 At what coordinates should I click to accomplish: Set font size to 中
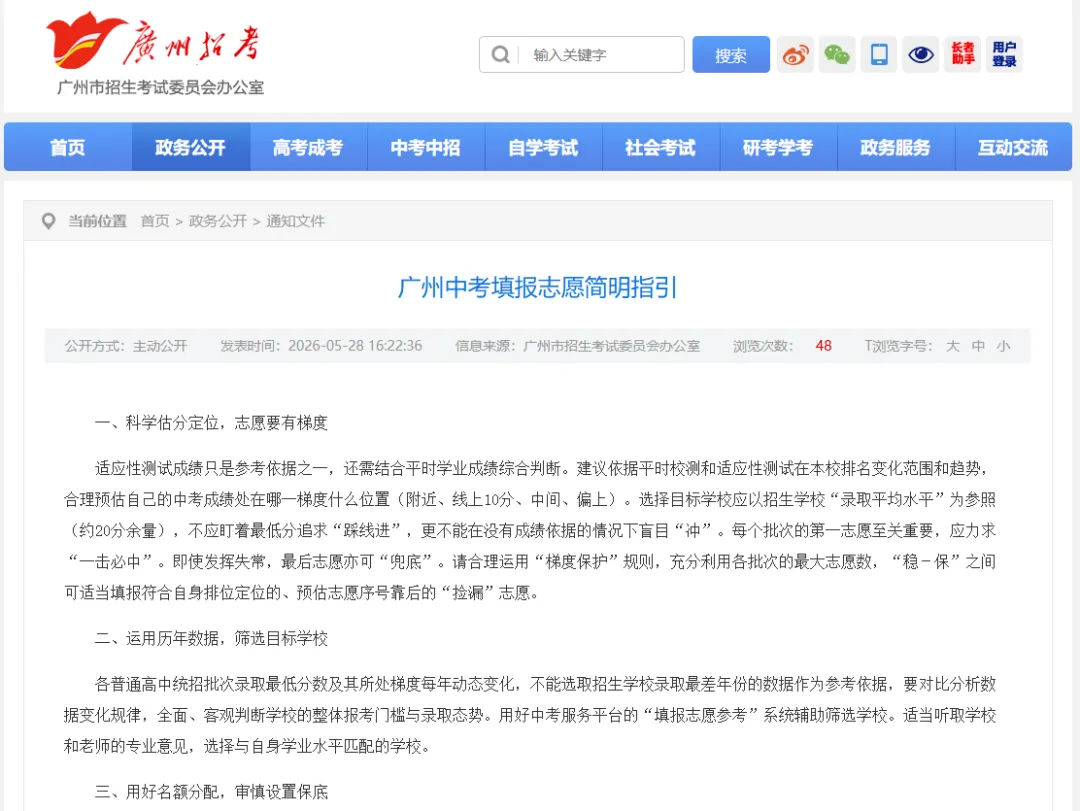(978, 346)
